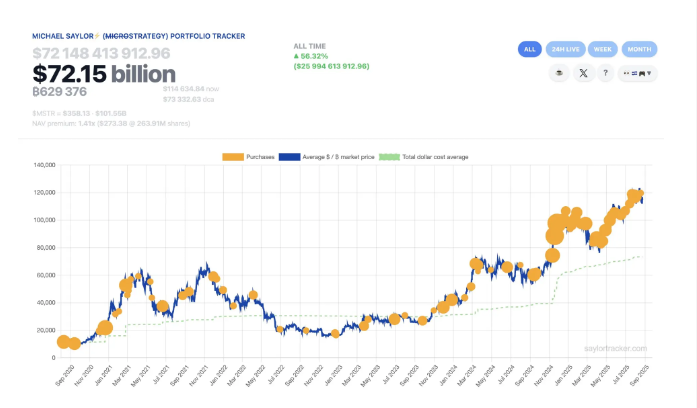Click the saylortracker.com watermark on chart
Screen dimensions: 697x408
pos(615,349)
